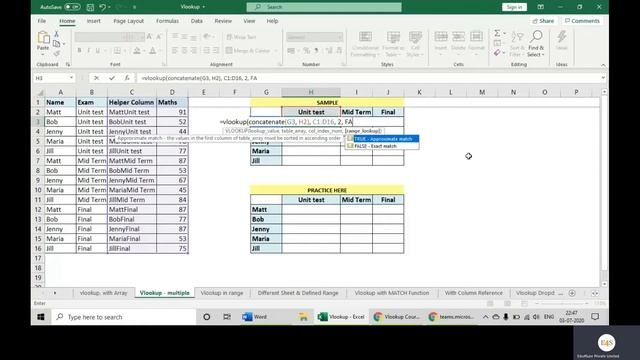Expand the Name Box dropdown
640x360 pixels.
click(x=71, y=78)
